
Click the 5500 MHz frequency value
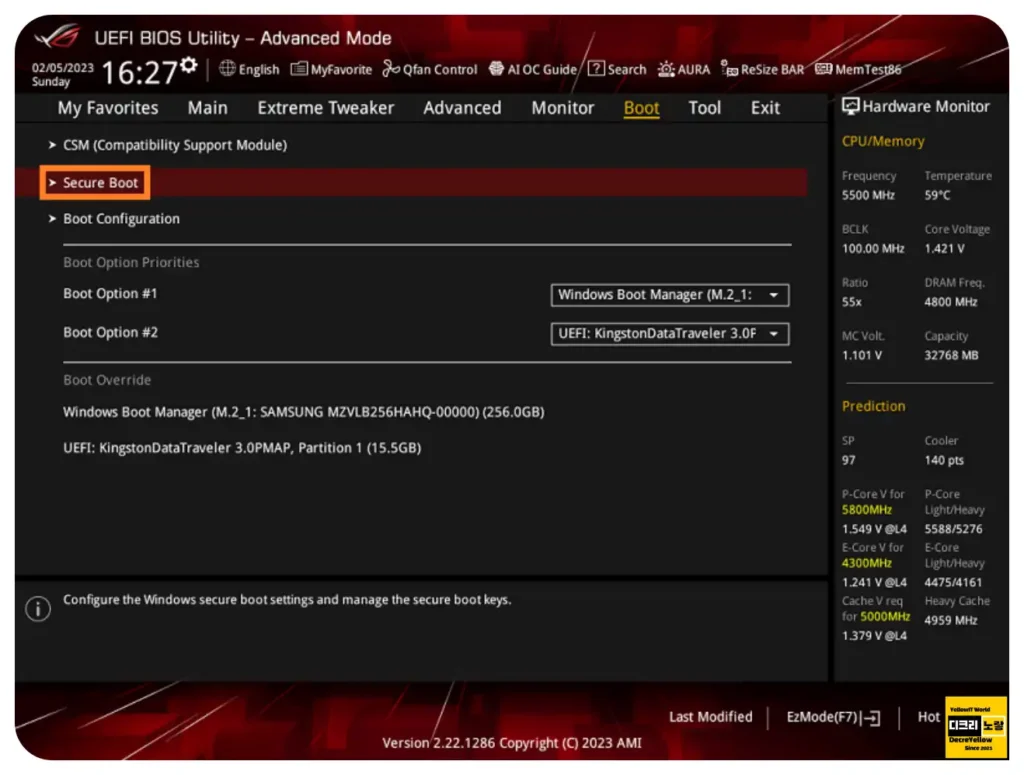868,195
